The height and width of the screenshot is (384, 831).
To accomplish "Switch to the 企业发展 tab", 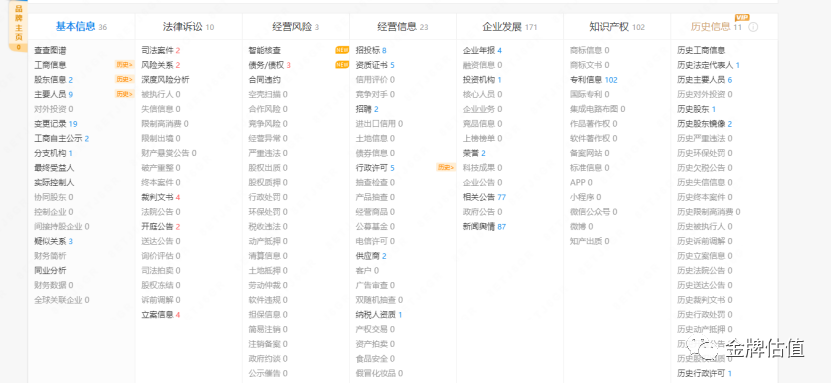I will pyautogui.click(x=510, y=26).
